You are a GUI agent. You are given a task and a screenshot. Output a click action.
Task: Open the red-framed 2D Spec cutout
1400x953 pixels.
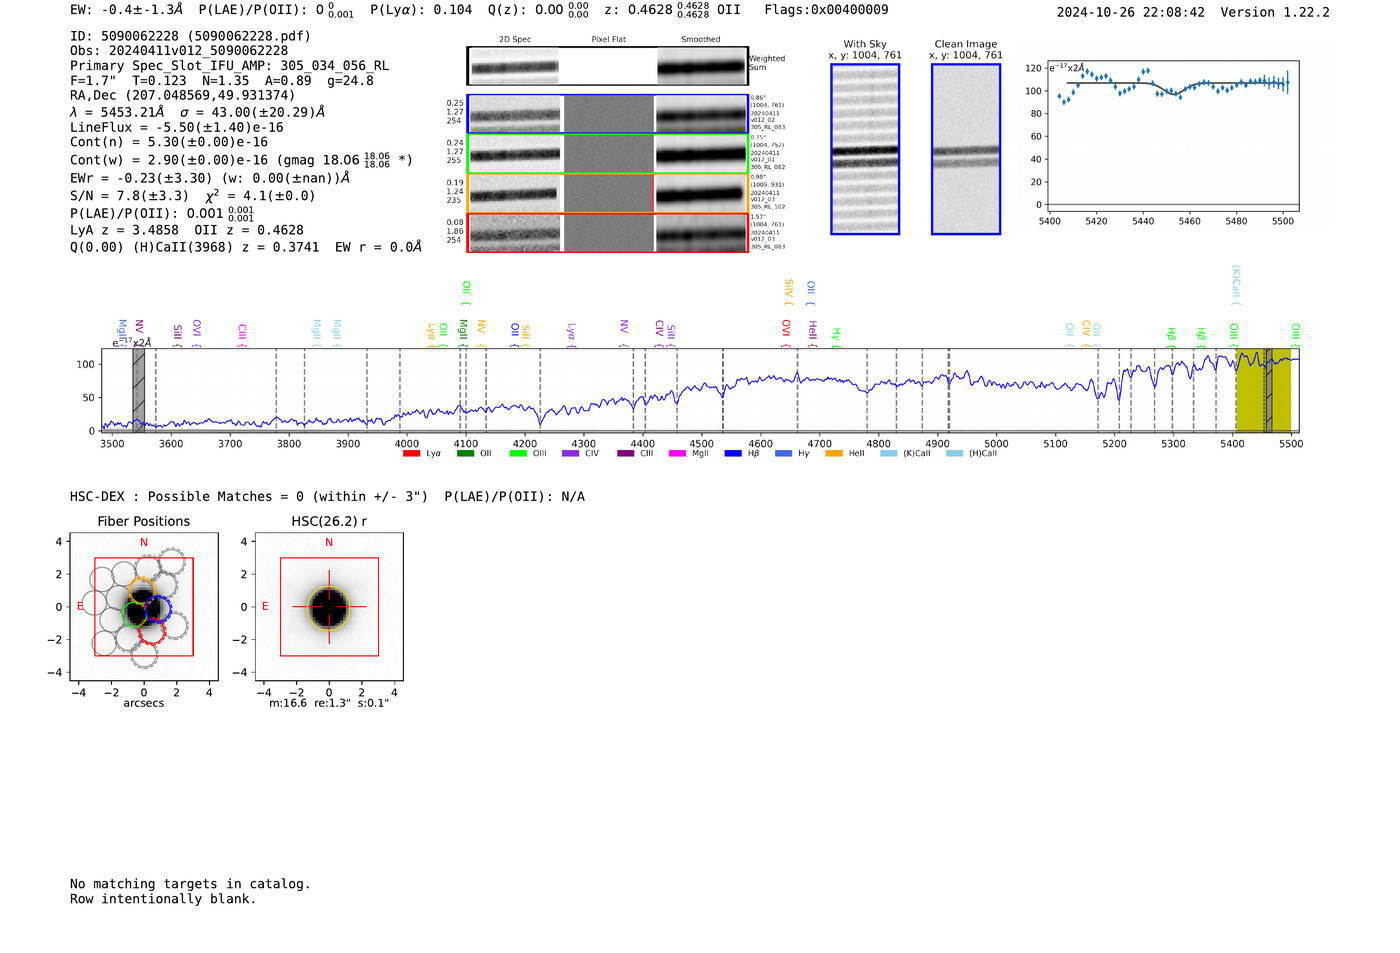515,233
